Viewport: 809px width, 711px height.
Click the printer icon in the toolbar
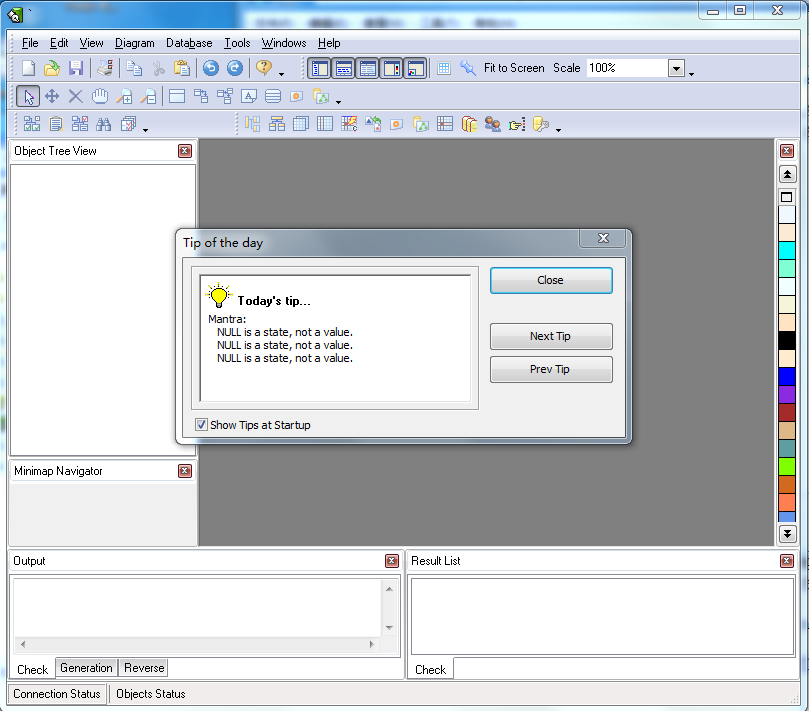(105, 68)
